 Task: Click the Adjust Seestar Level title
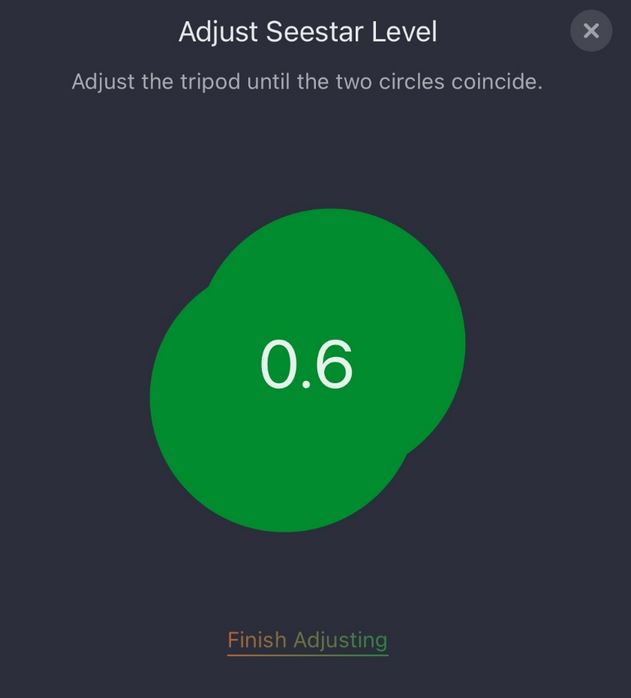[x=308, y=32]
